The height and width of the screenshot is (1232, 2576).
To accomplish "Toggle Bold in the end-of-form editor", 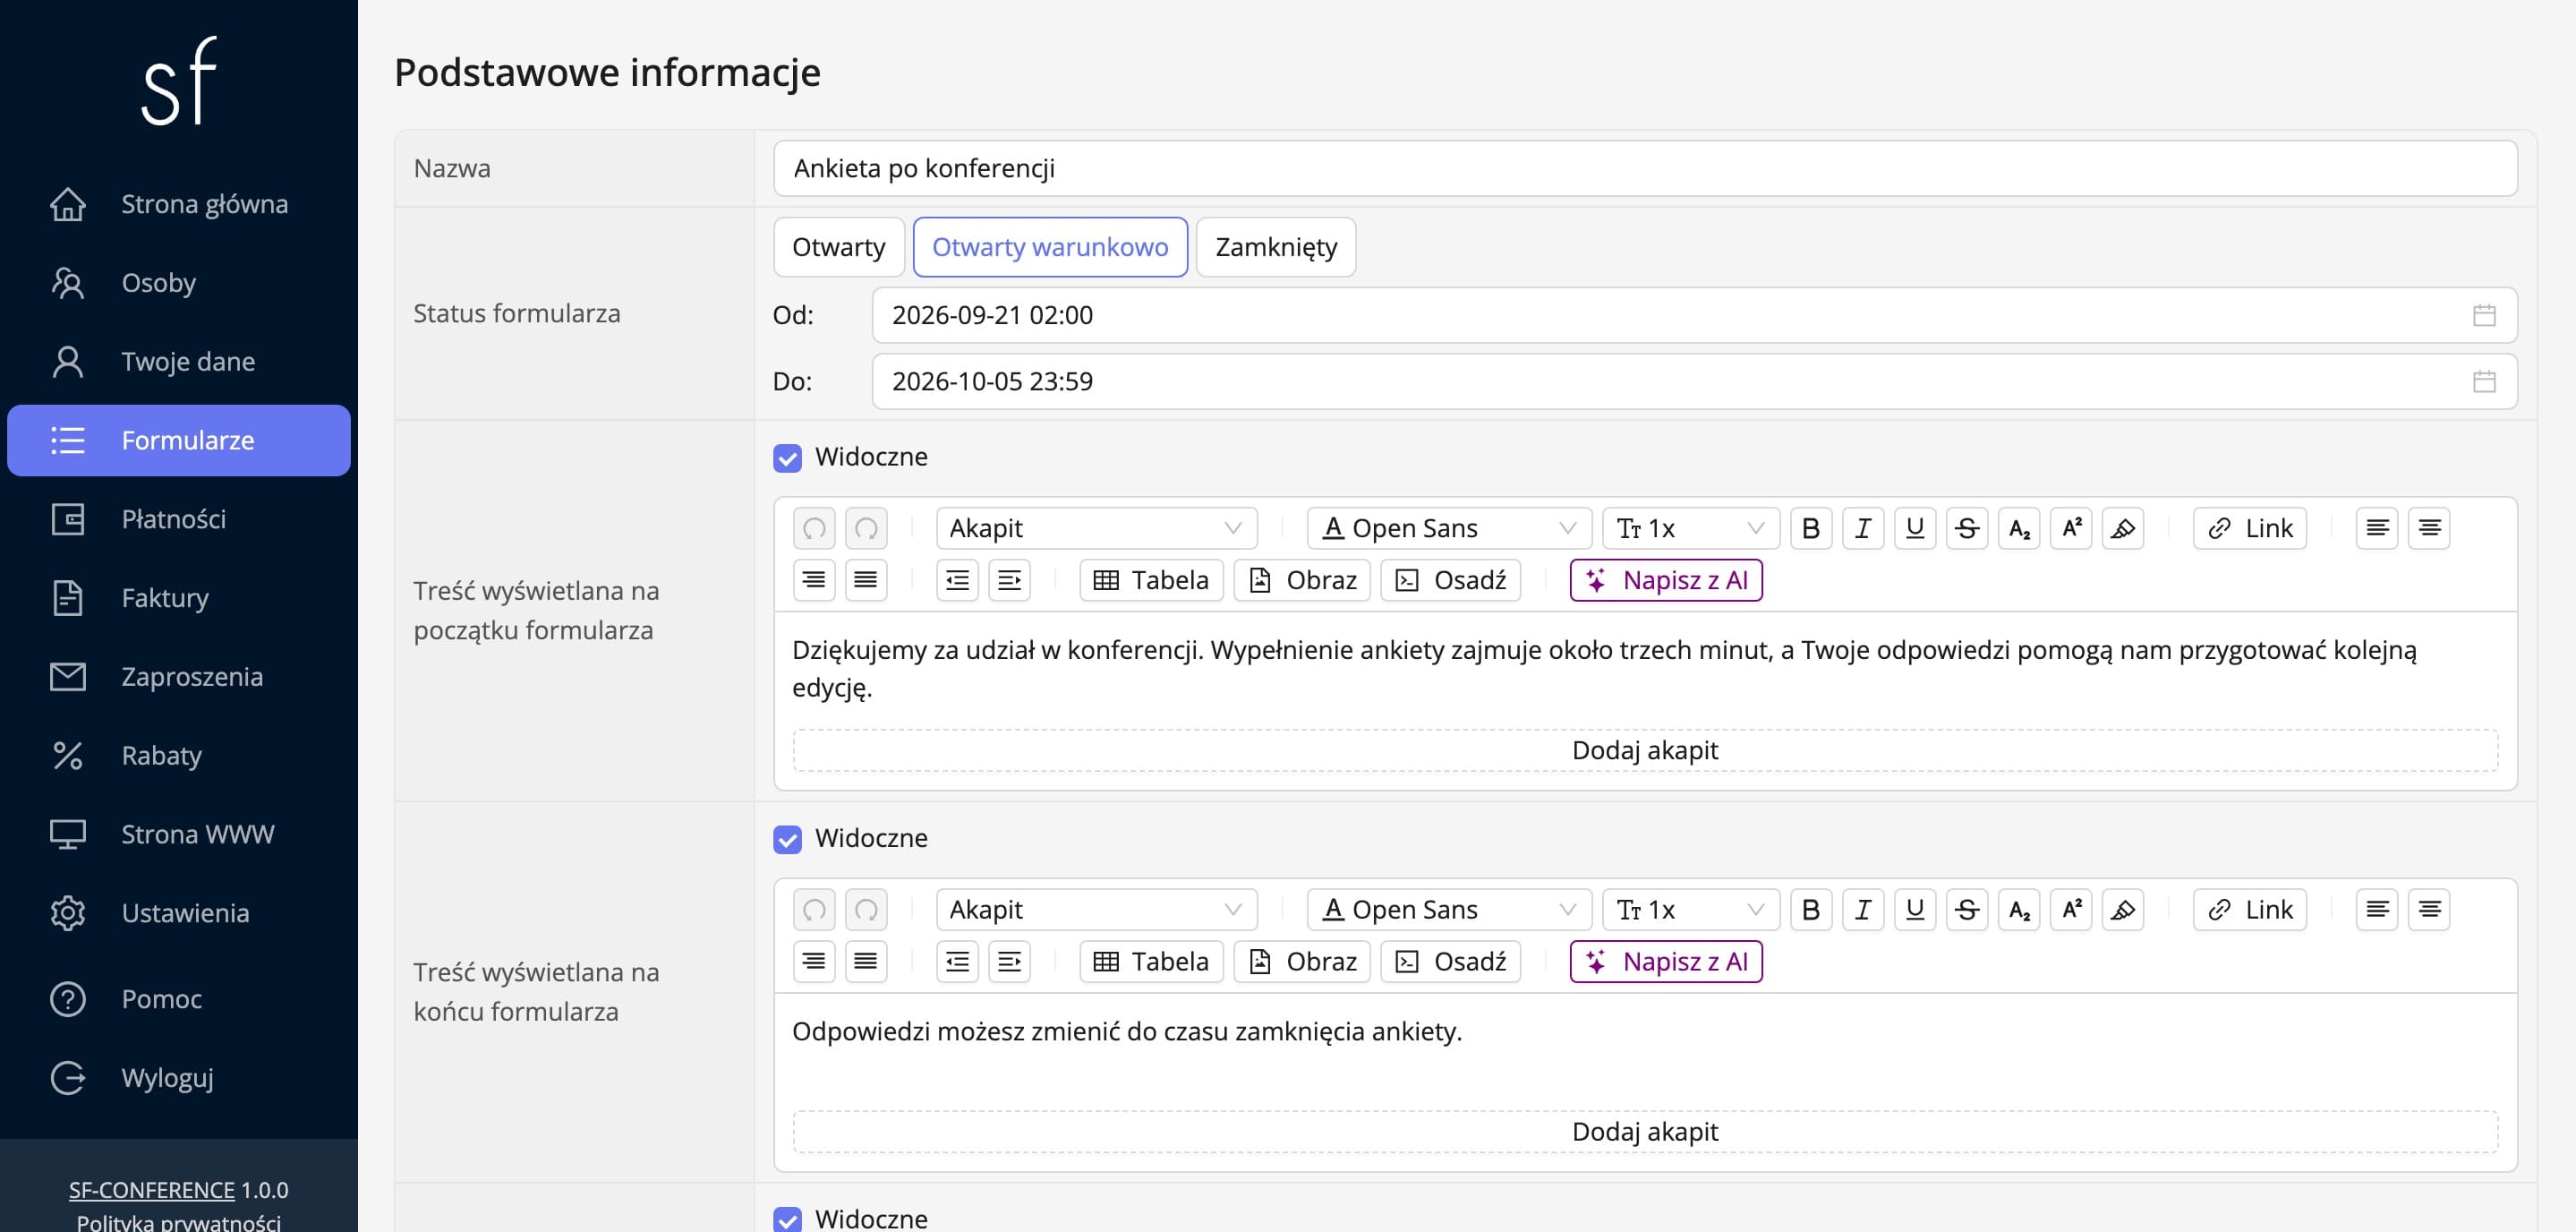I will click(1811, 909).
